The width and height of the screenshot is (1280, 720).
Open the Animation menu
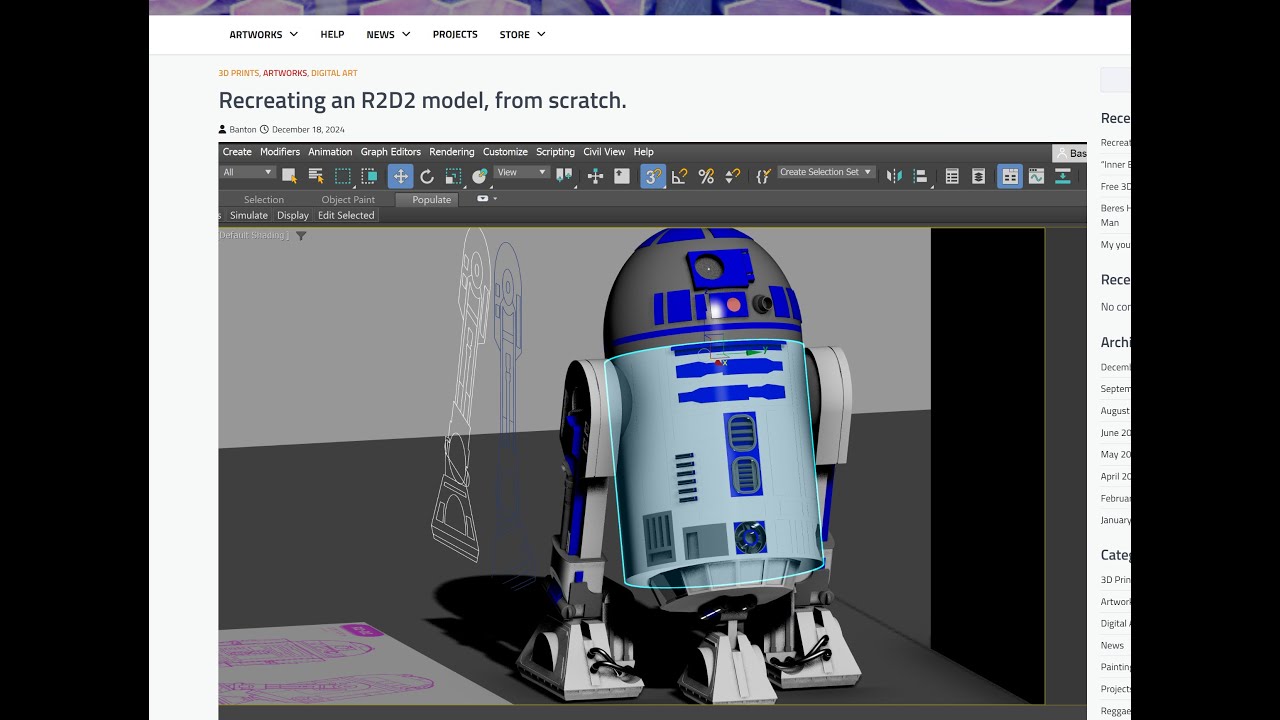pyautogui.click(x=330, y=152)
